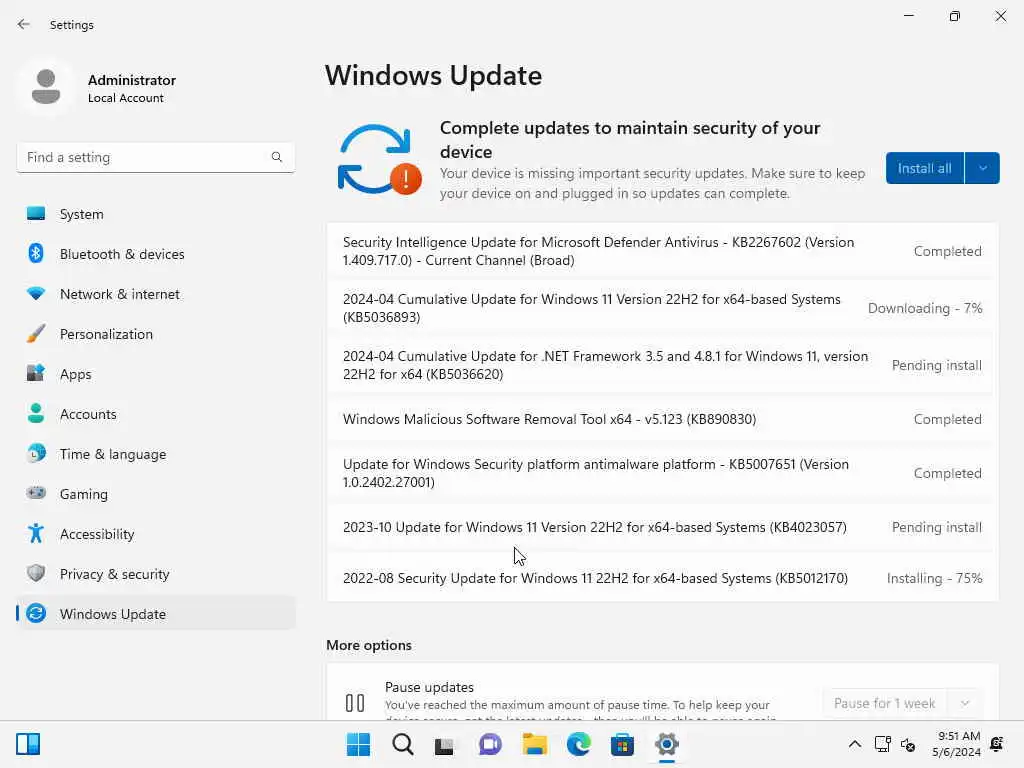Click the Completed status for KB890830
The width and height of the screenshot is (1024, 768).
tap(947, 419)
